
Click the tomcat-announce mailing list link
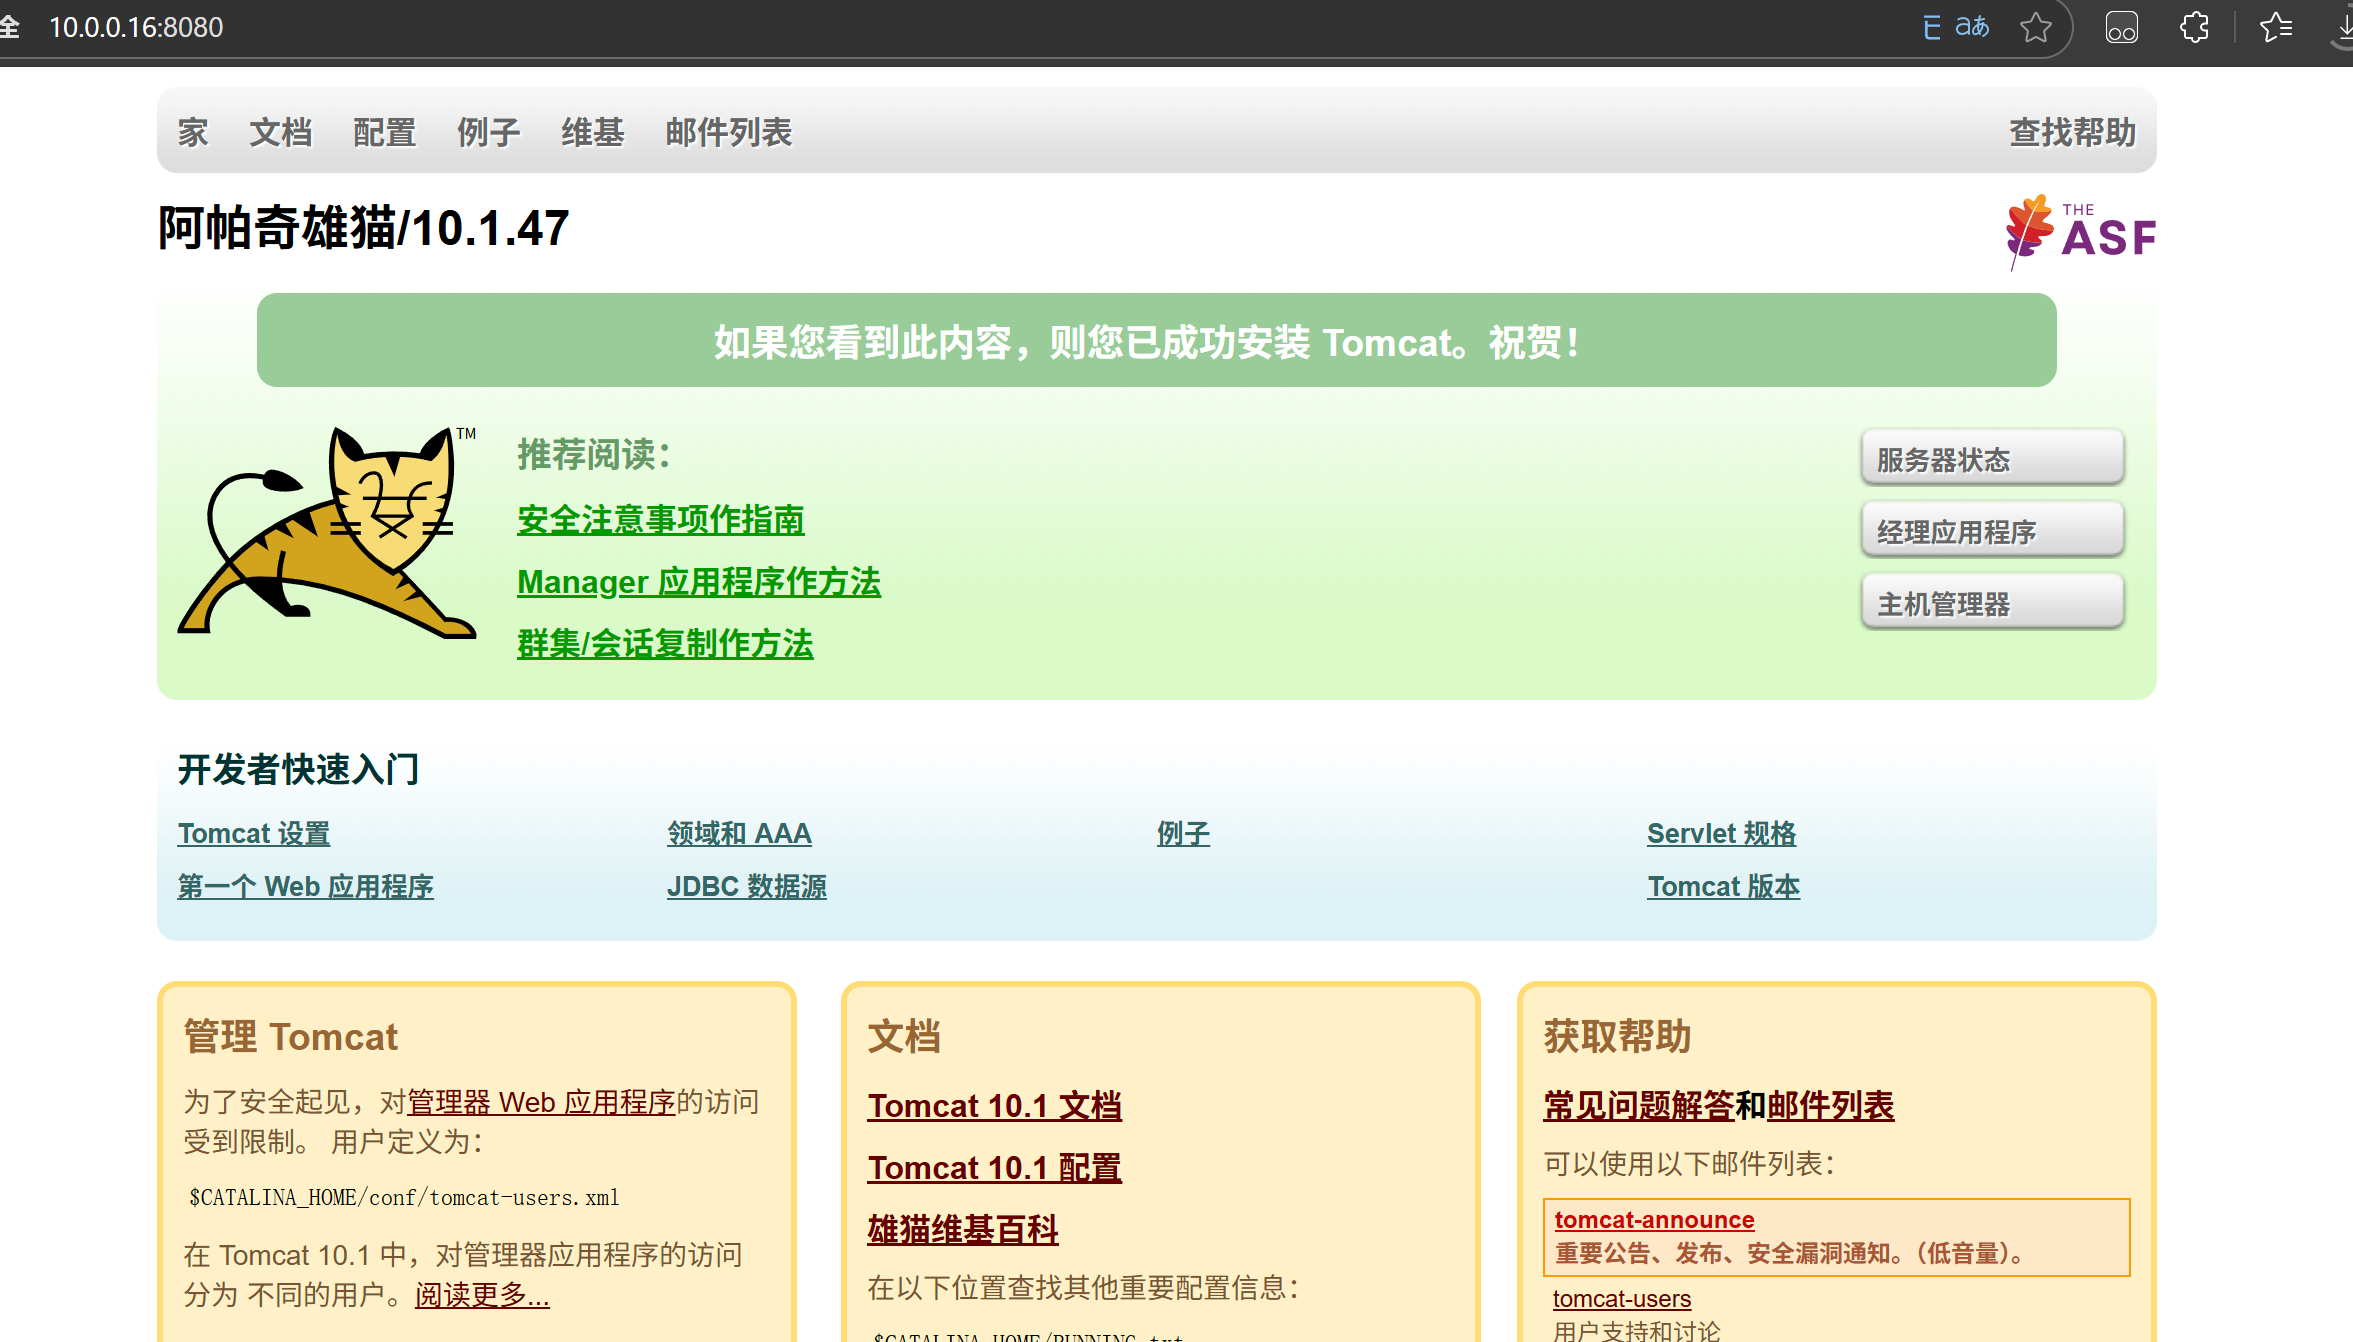1654,1220
